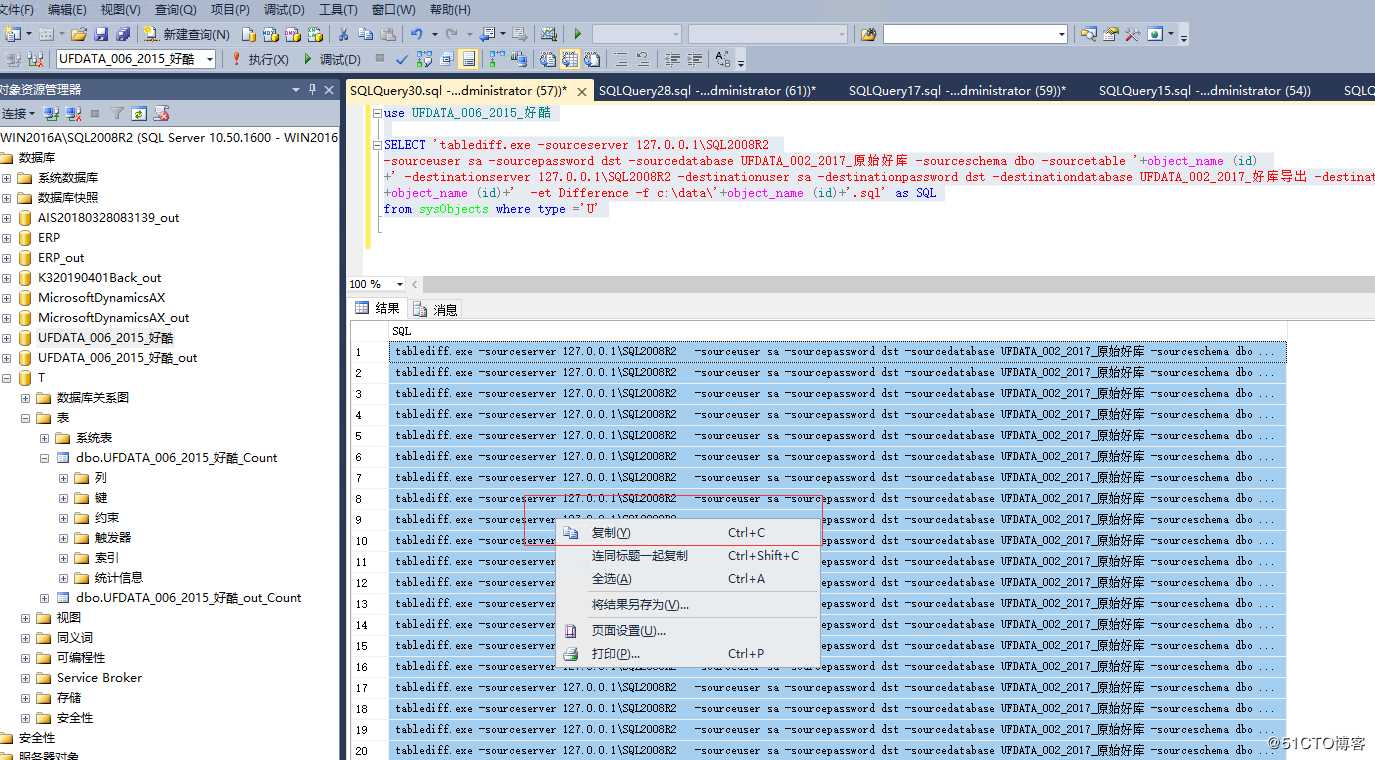
Task: Collapse the 表 (Tables) folder node
Action: click(26, 418)
